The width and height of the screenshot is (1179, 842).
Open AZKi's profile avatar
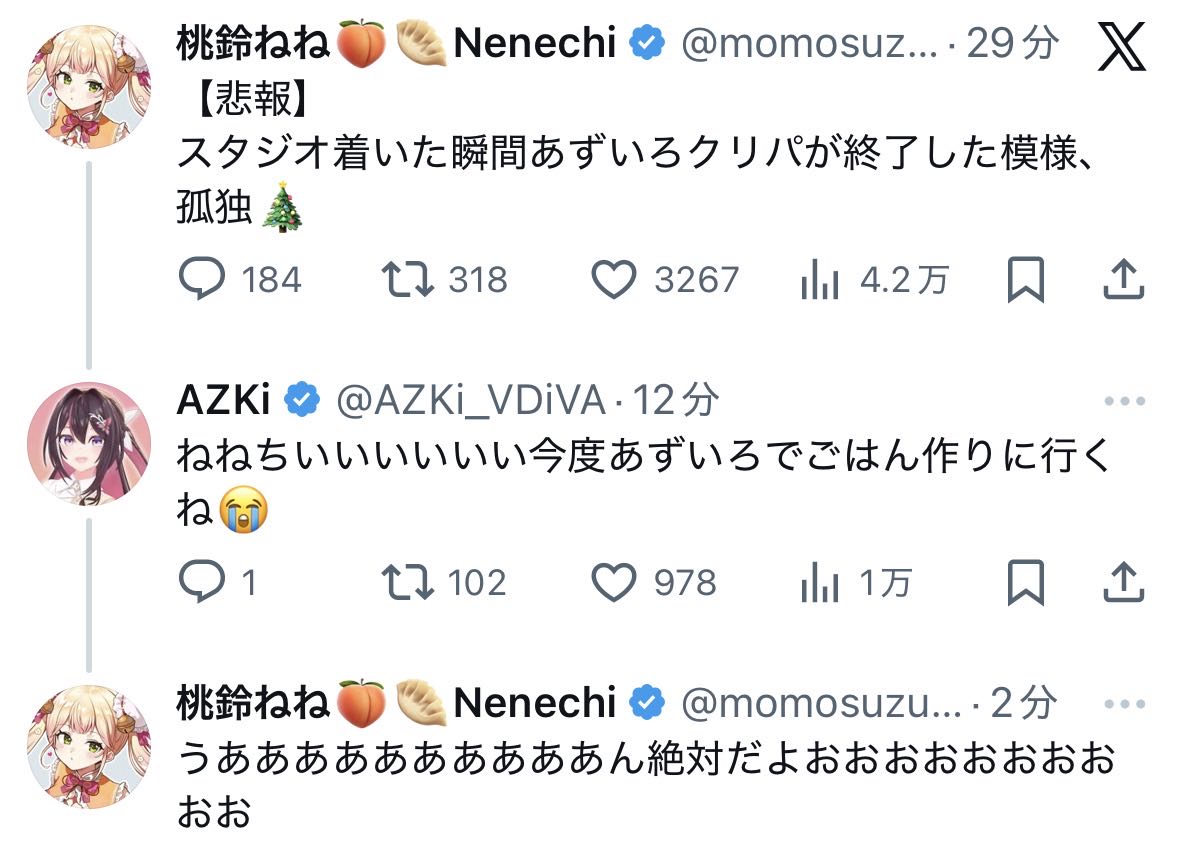(88, 443)
